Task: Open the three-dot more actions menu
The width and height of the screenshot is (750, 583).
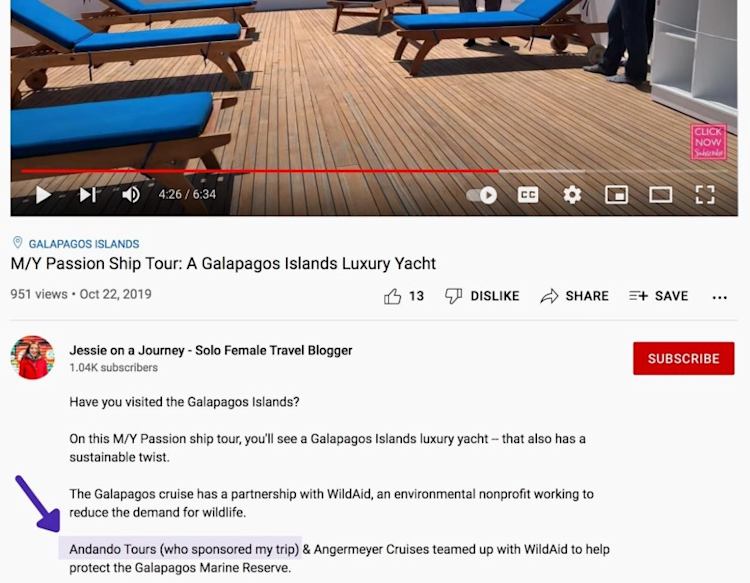Action: click(x=719, y=297)
